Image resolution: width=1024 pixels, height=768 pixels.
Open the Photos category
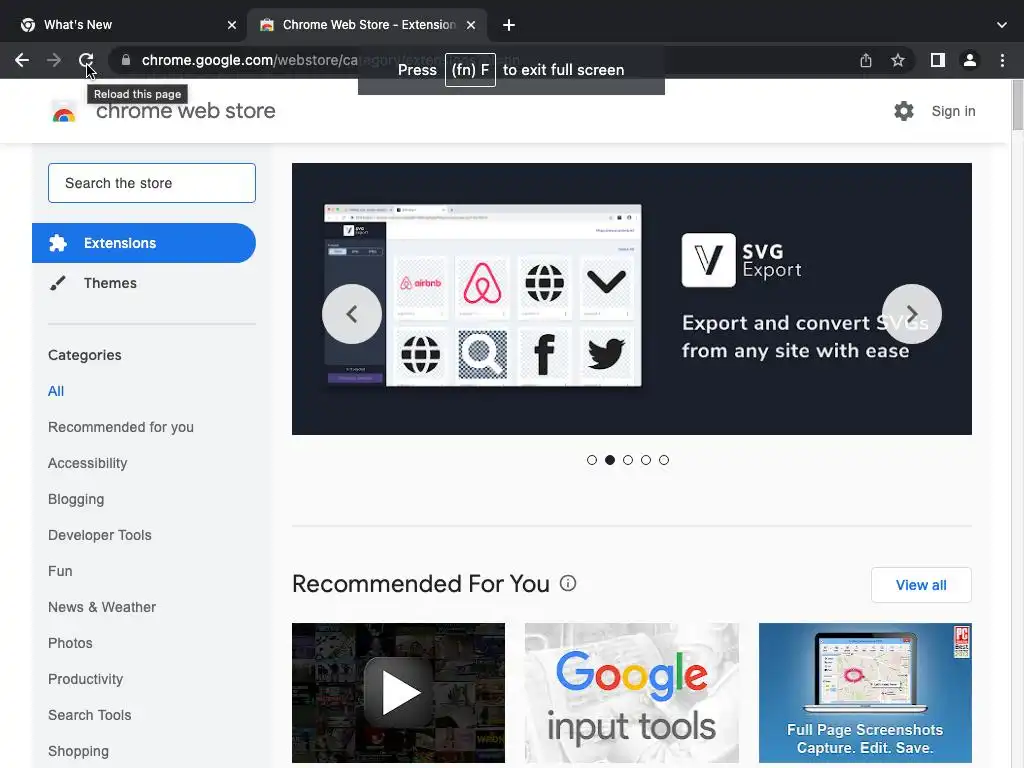71,643
